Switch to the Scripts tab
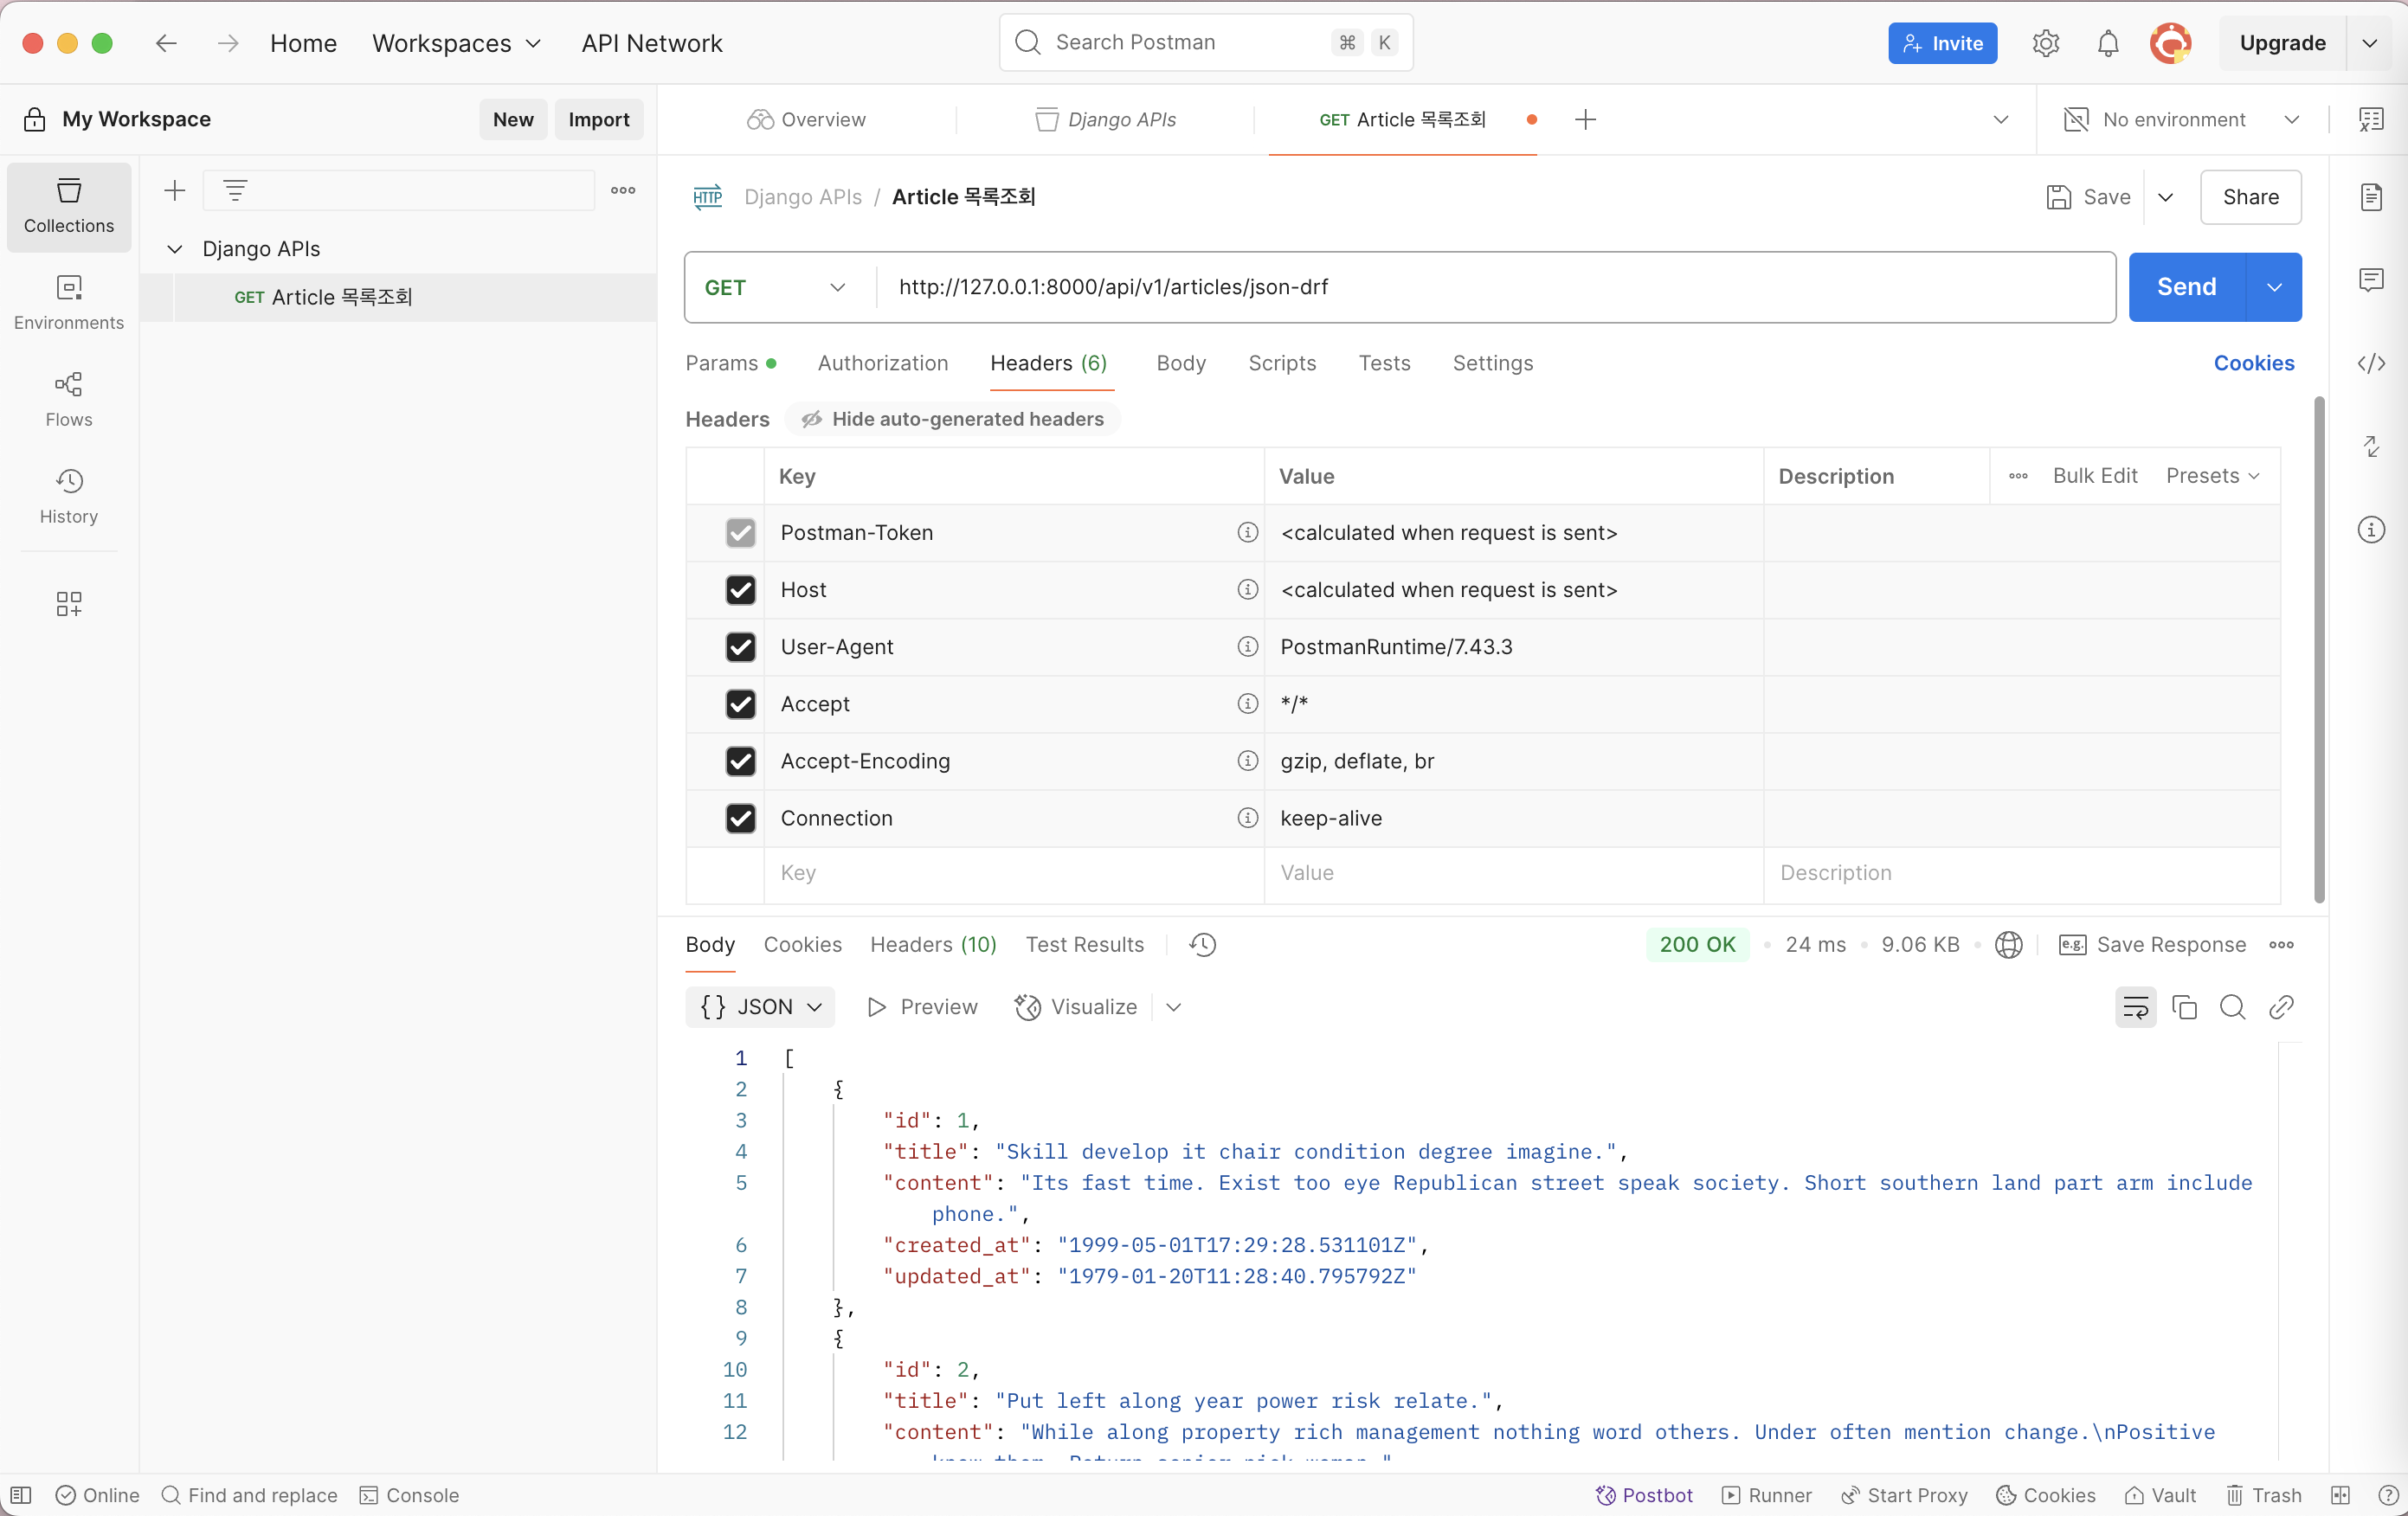 [1282, 363]
